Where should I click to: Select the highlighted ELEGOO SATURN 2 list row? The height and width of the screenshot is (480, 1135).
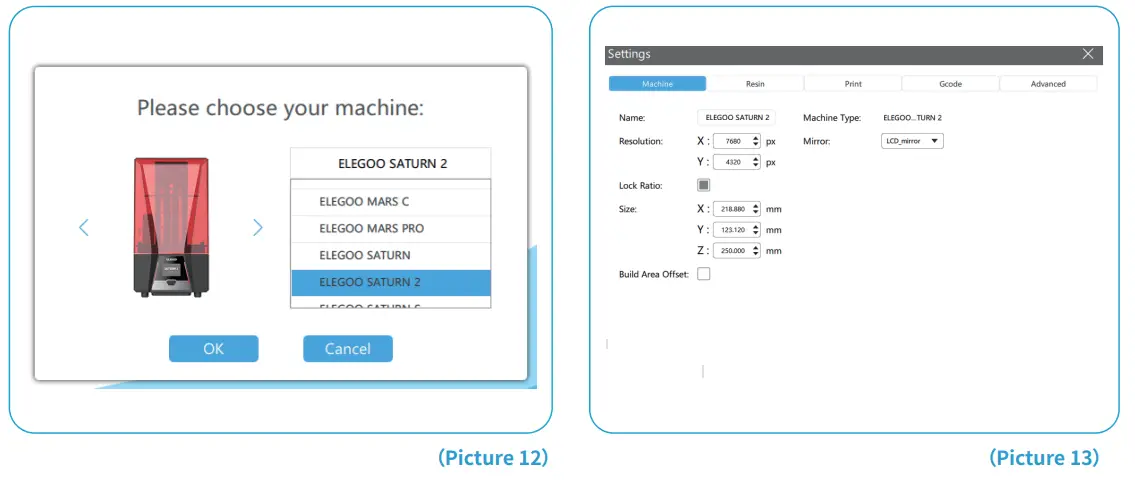(x=391, y=282)
